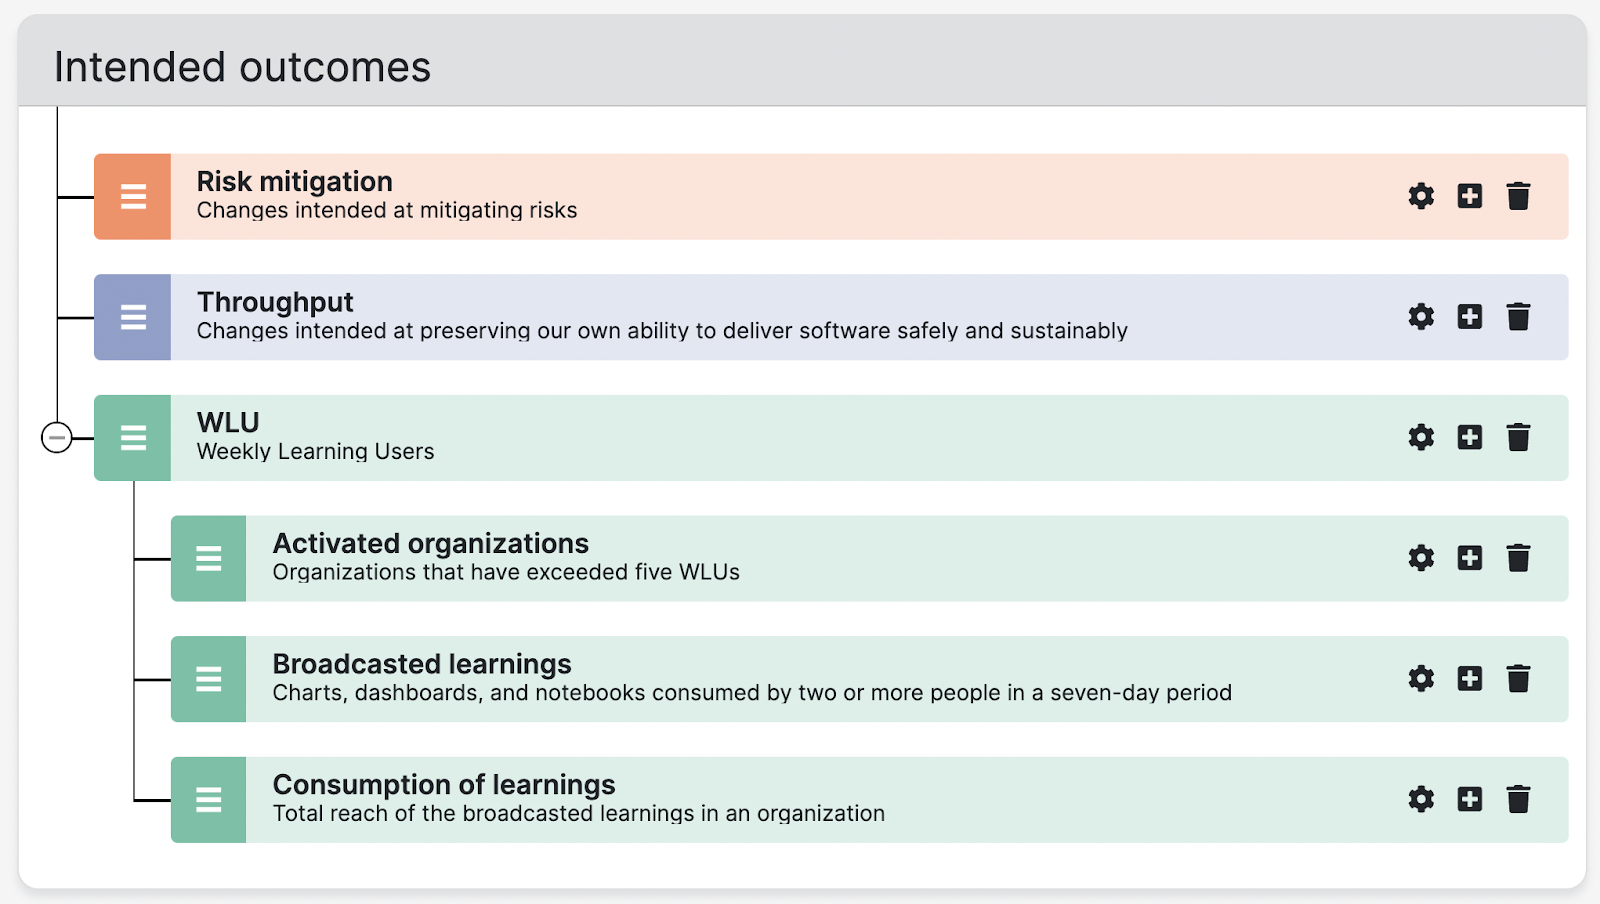The image size is (1600, 904).
Task: Click 'Organizations that have exceeded five WLUs' text
Action: (506, 572)
